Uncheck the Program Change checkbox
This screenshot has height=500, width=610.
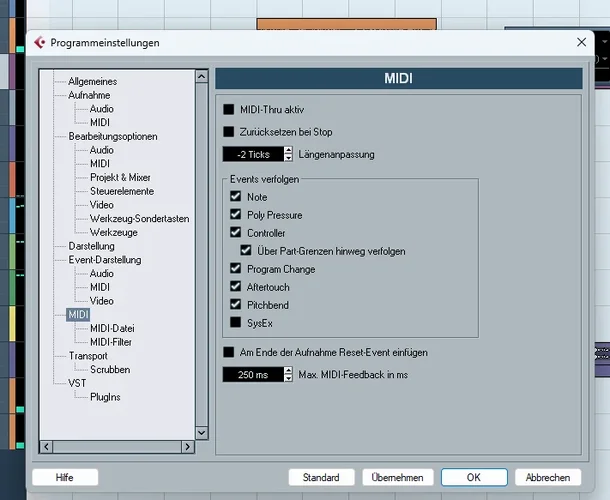click(x=235, y=268)
